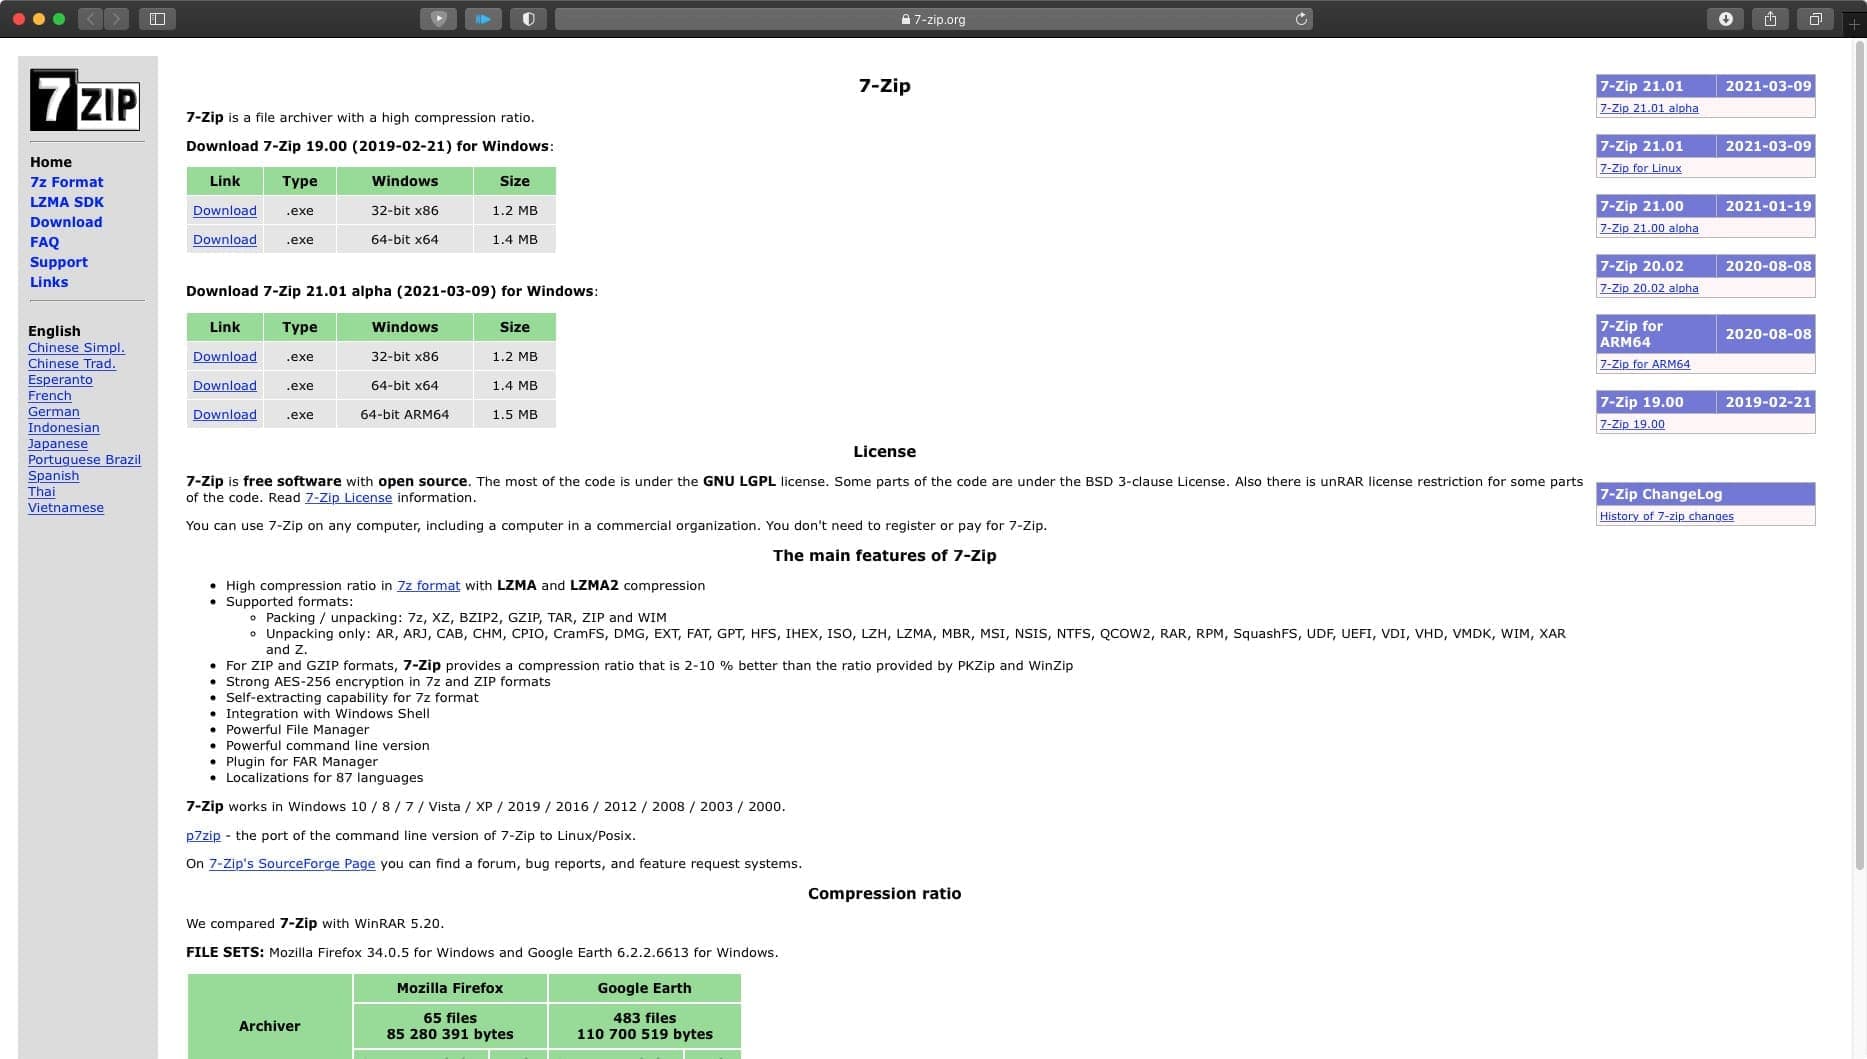Reload page with refresh icon in address bar
Screen dimensions: 1867x1059
tap(1301, 19)
